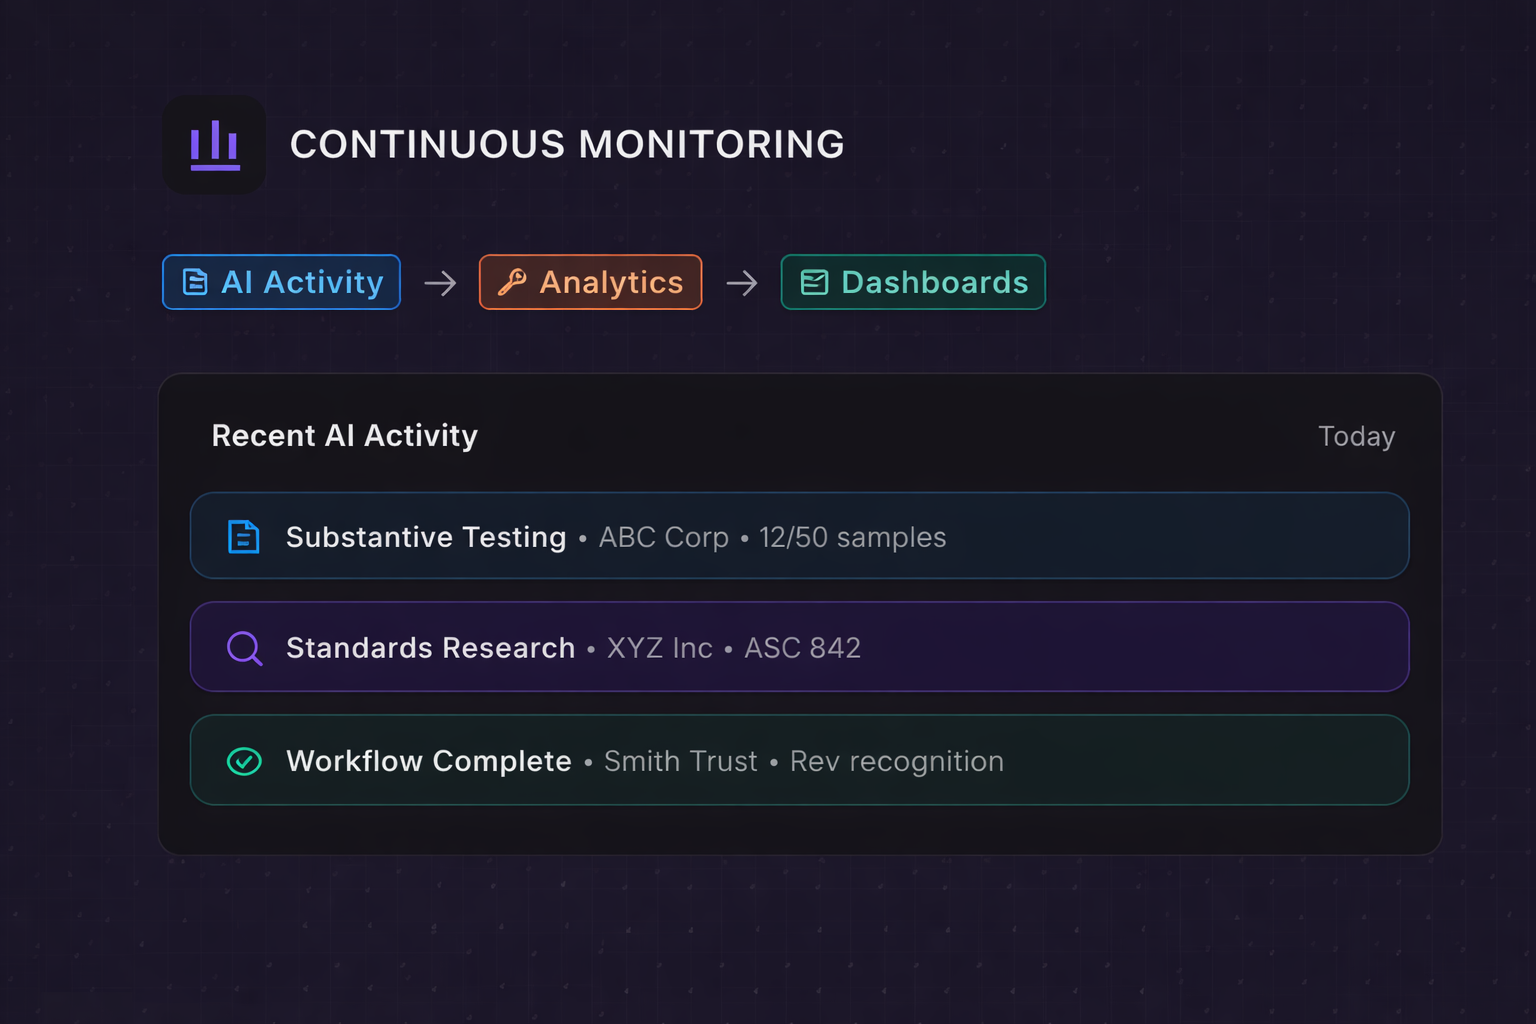The height and width of the screenshot is (1024, 1536).
Task: Collapse the Workflow Complete entry
Action: coord(800,761)
